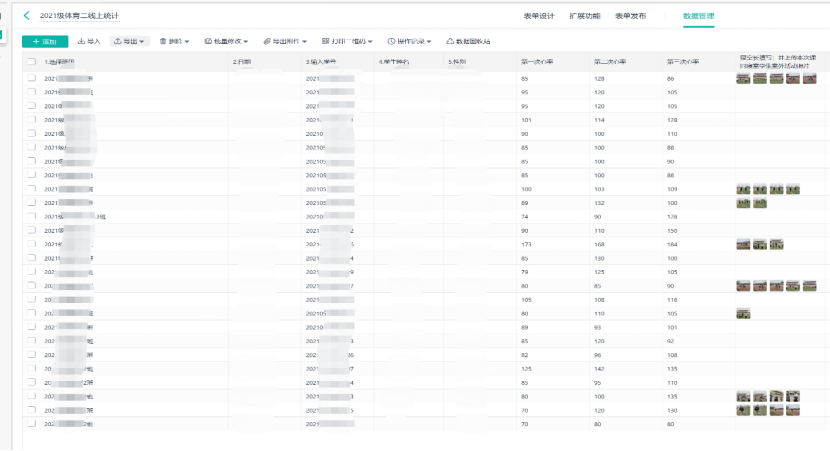Click the 第一次心率 column header
The image size is (830, 451).
pyautogui.click(x=538, y=62)
